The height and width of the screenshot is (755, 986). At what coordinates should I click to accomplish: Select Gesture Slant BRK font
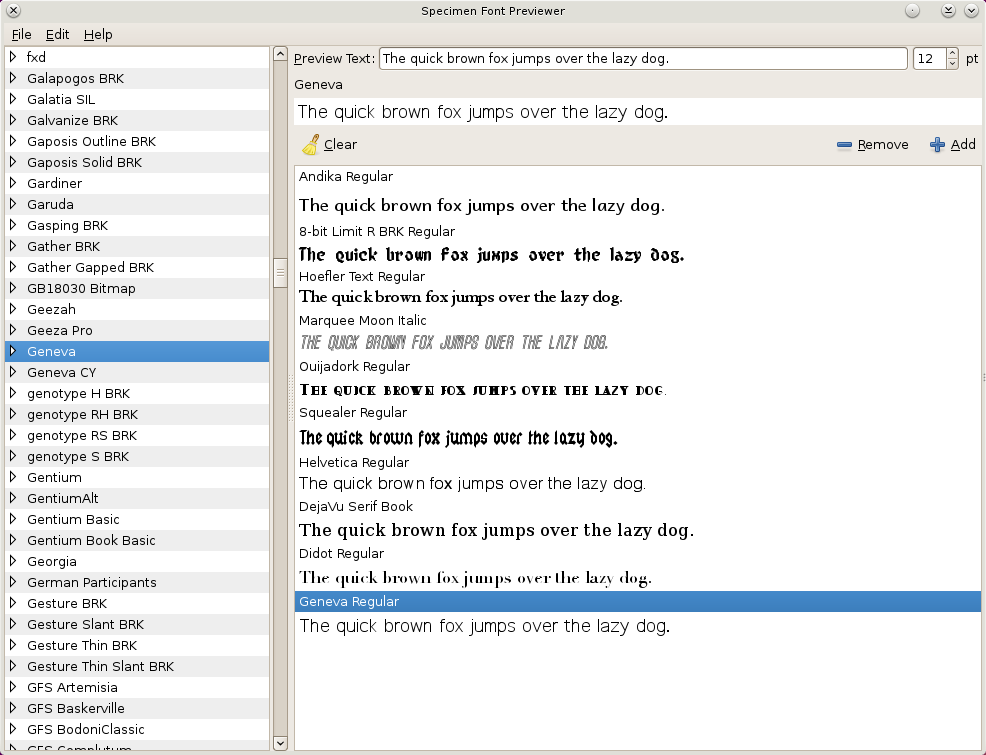[137, 624]
